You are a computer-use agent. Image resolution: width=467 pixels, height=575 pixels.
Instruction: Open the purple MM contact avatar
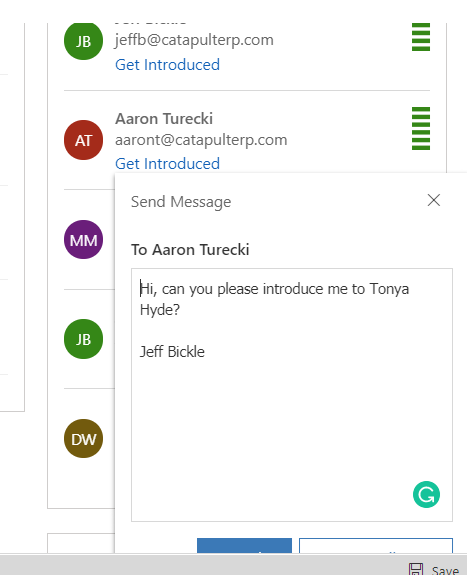83,240
